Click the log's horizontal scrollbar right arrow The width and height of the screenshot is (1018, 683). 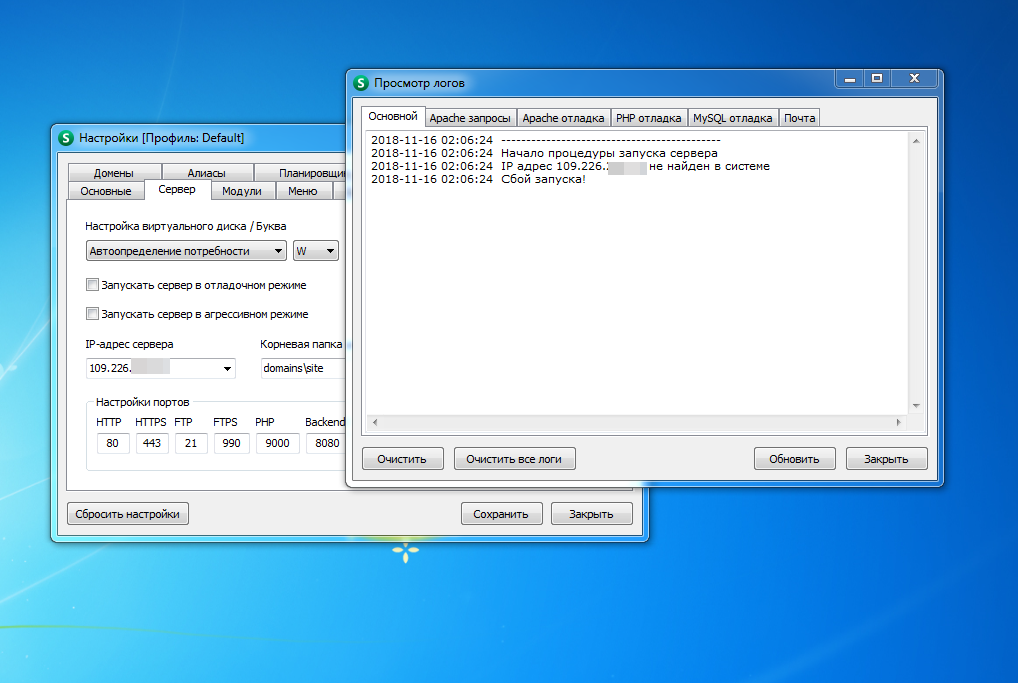point(898,422)
